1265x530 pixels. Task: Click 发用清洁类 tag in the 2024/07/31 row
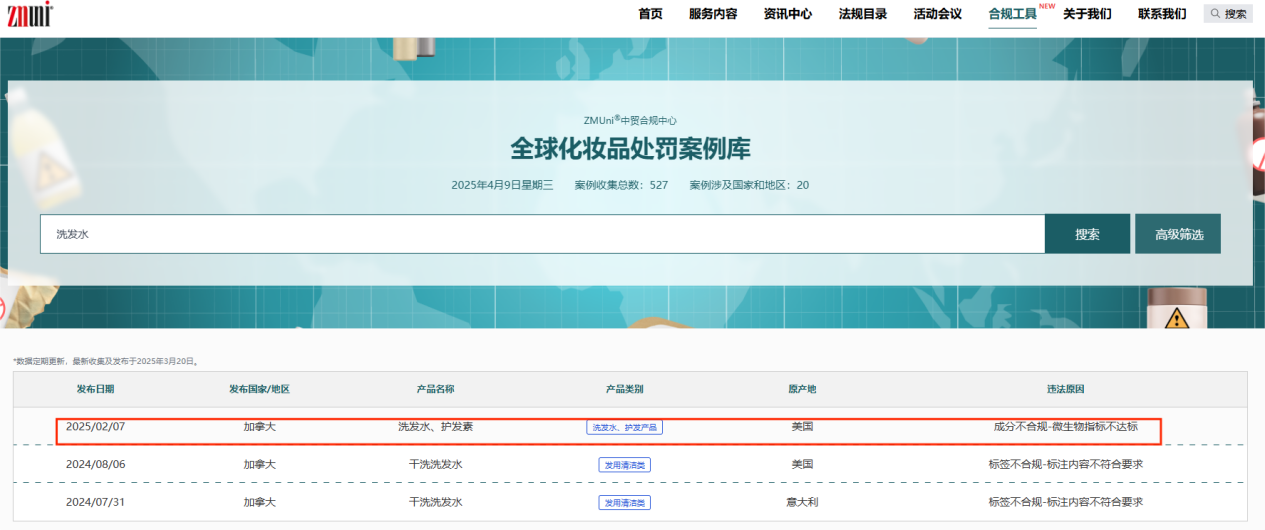(625, 502)
